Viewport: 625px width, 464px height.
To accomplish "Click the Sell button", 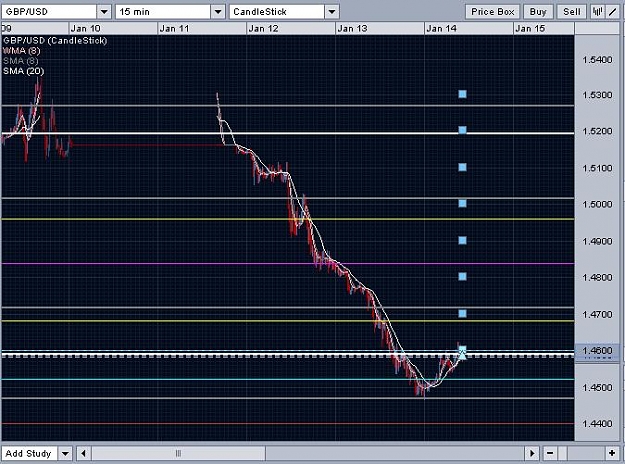I will tap(572, 12).
